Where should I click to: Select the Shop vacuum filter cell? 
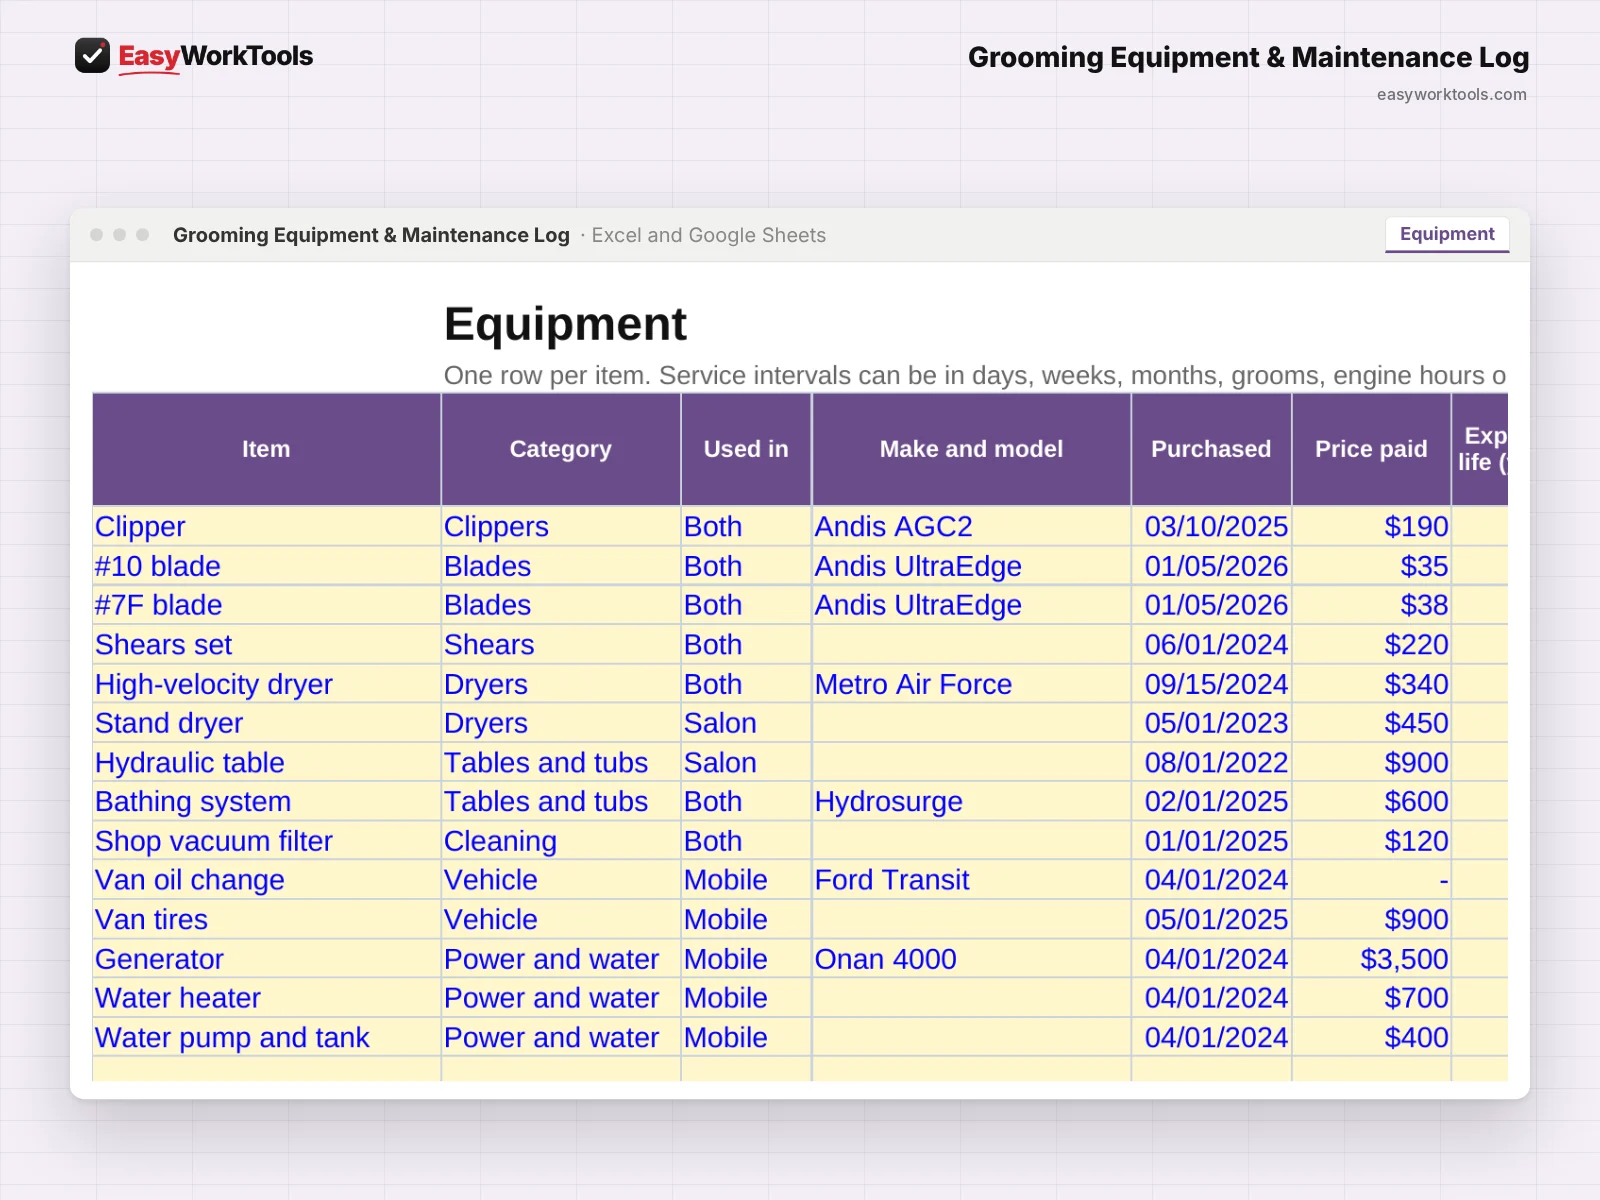pos(266,841)
